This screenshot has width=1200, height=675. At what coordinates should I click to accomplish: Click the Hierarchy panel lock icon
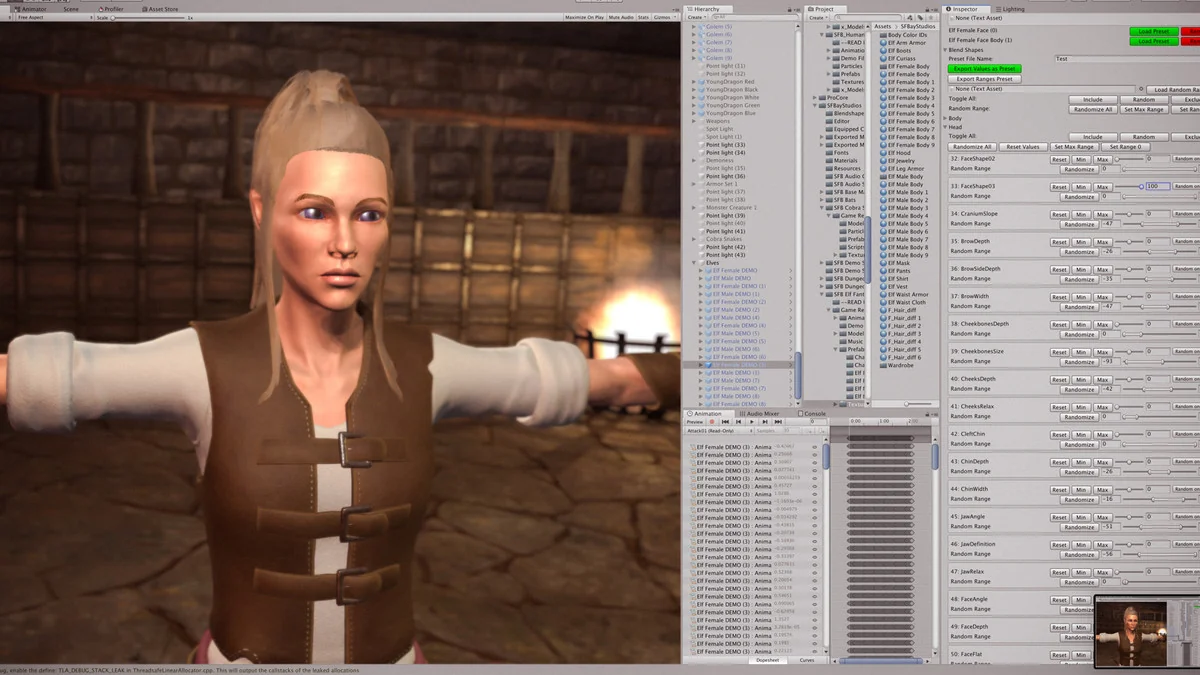[789, 9]
